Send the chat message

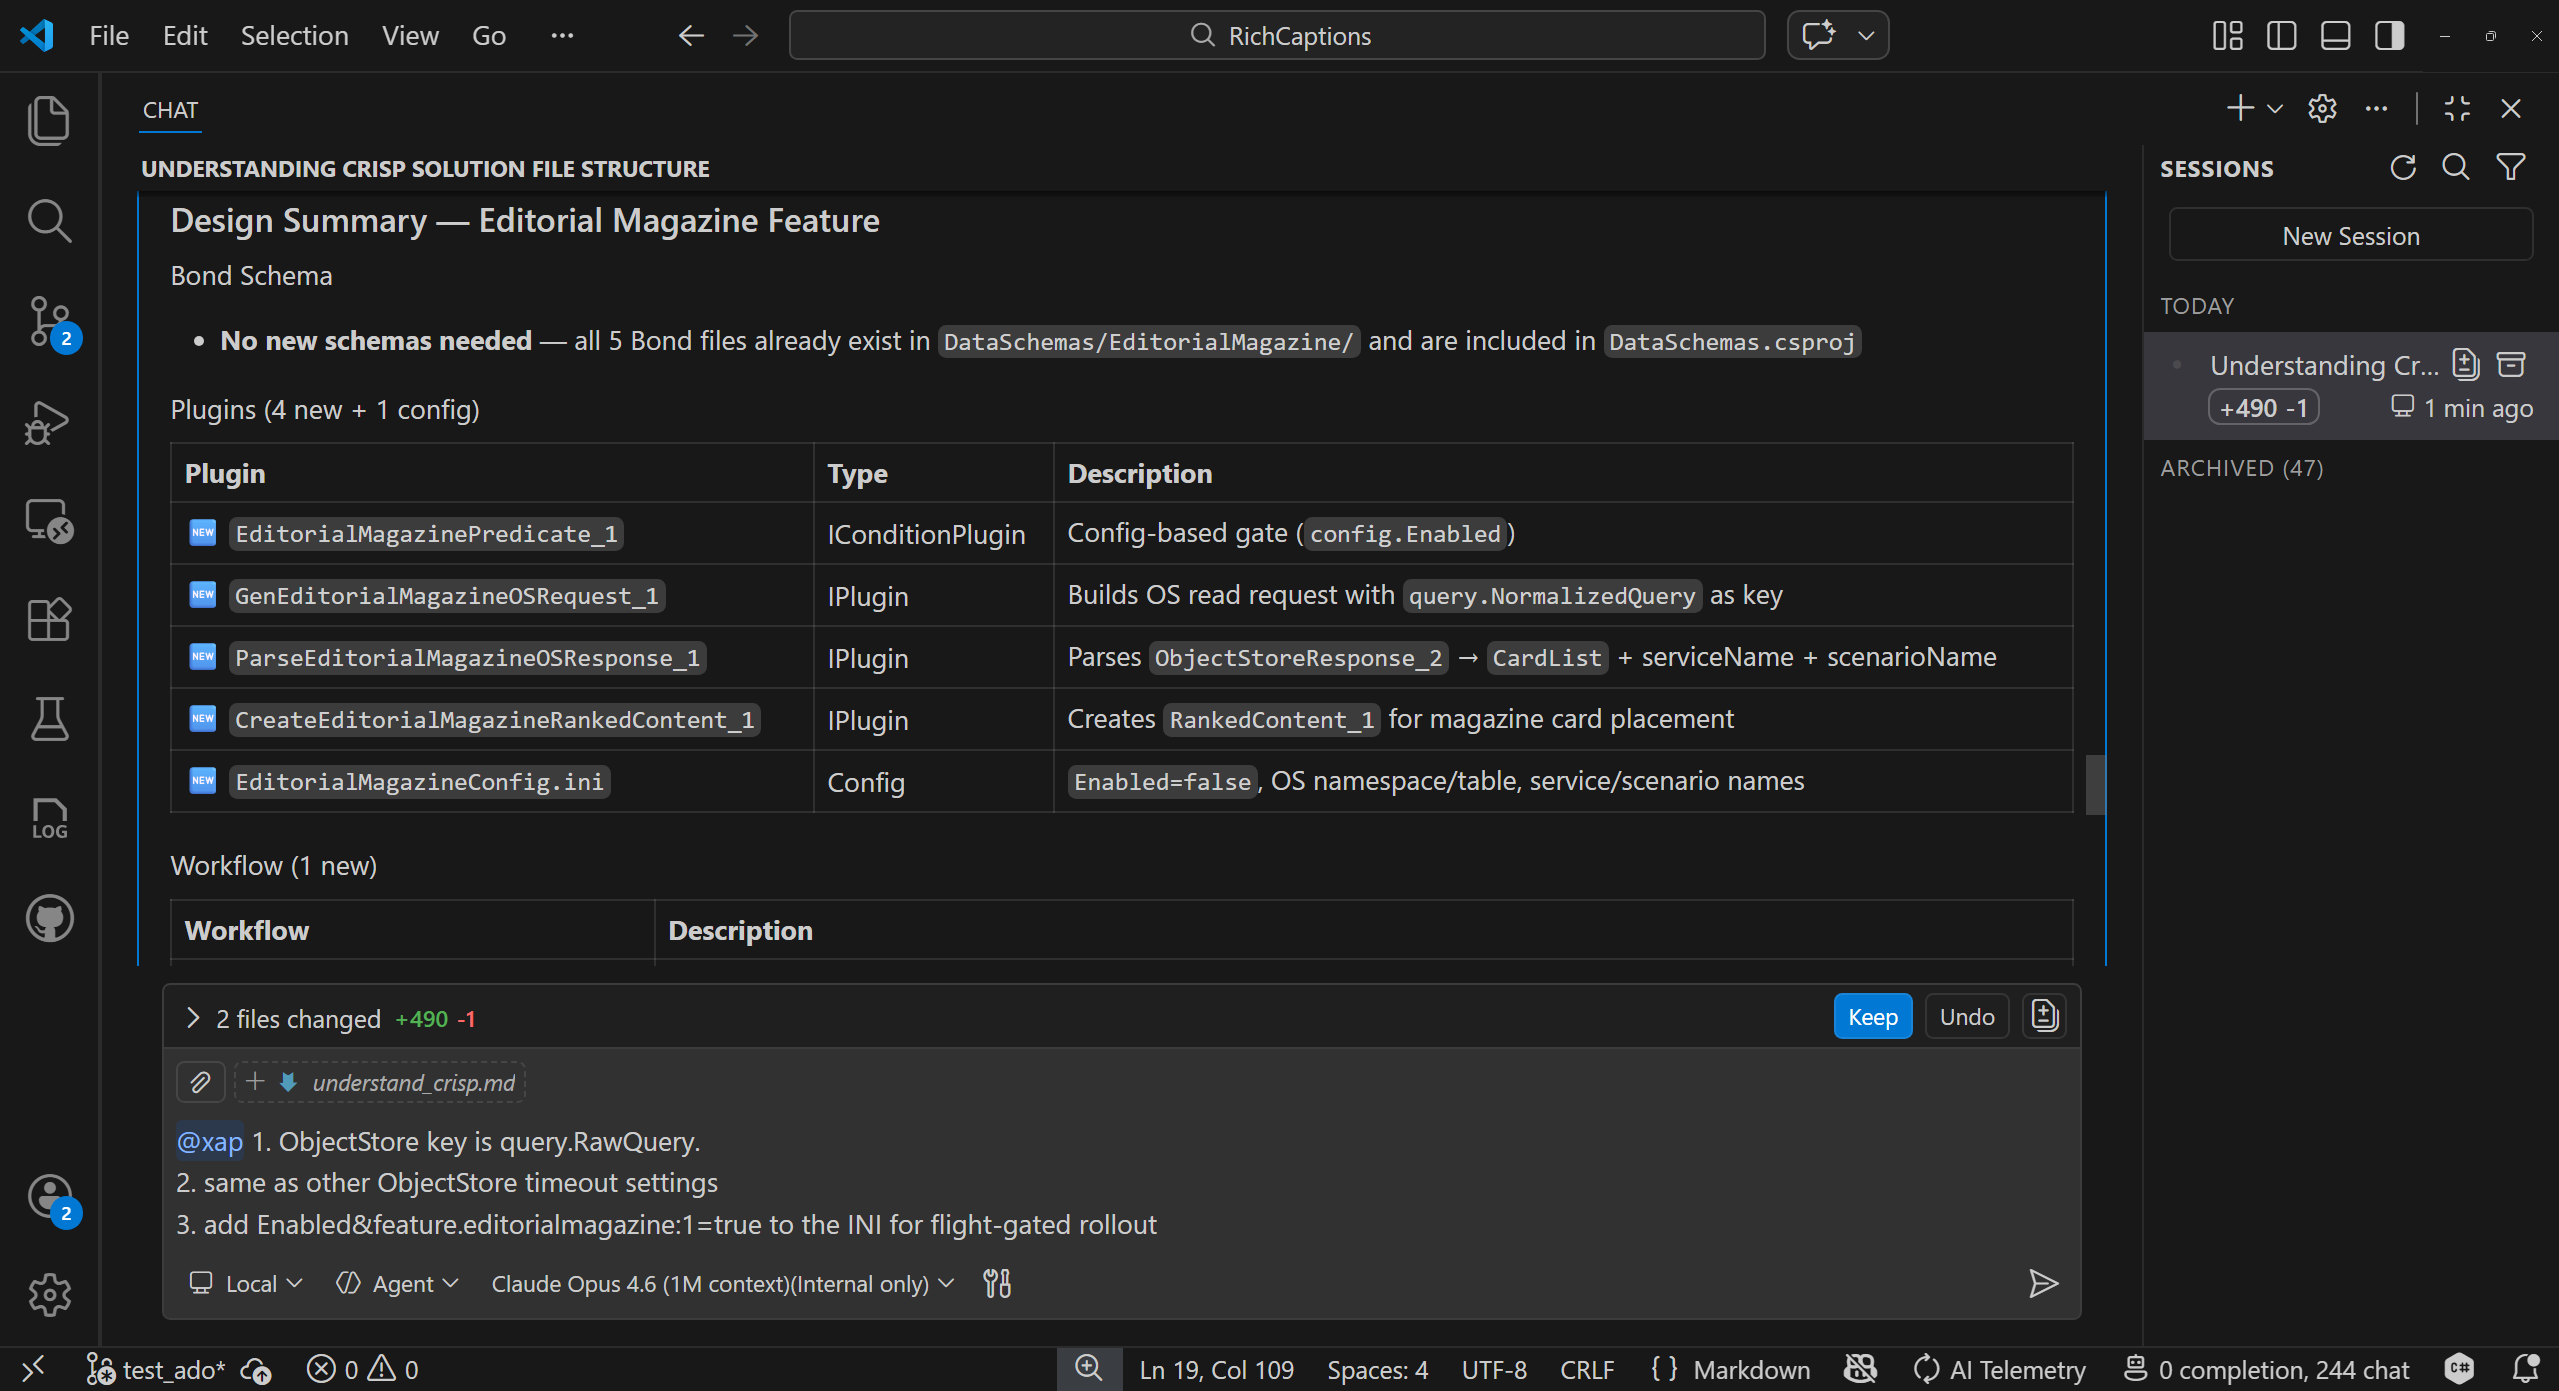[2042, 1283]
